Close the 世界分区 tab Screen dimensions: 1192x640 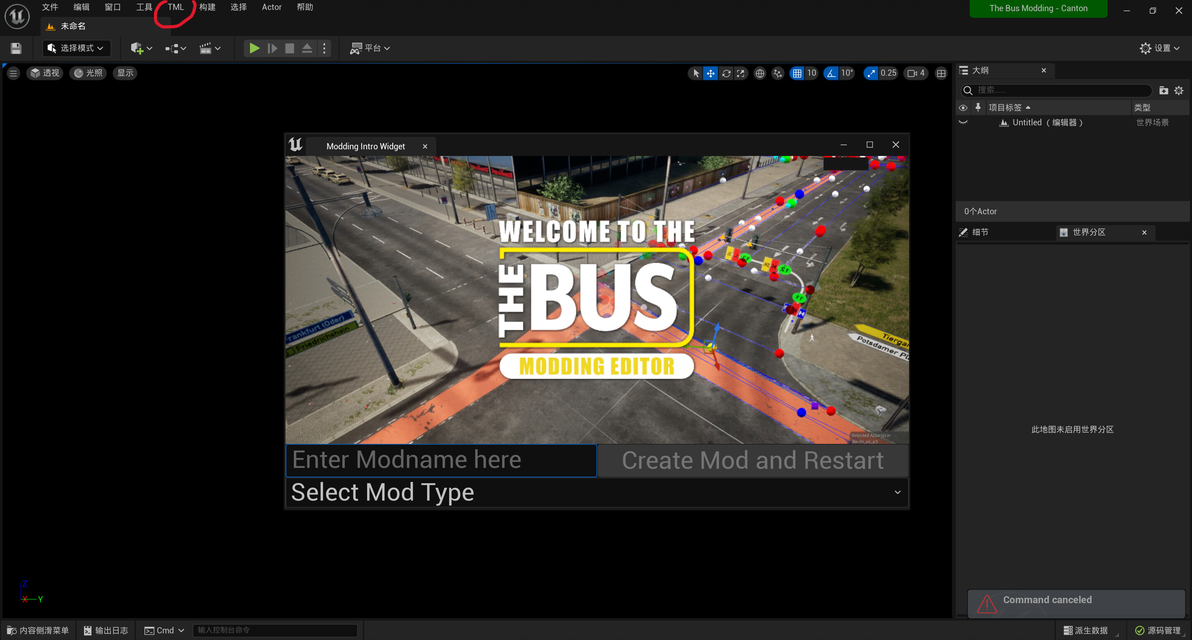click(1144, 233)
